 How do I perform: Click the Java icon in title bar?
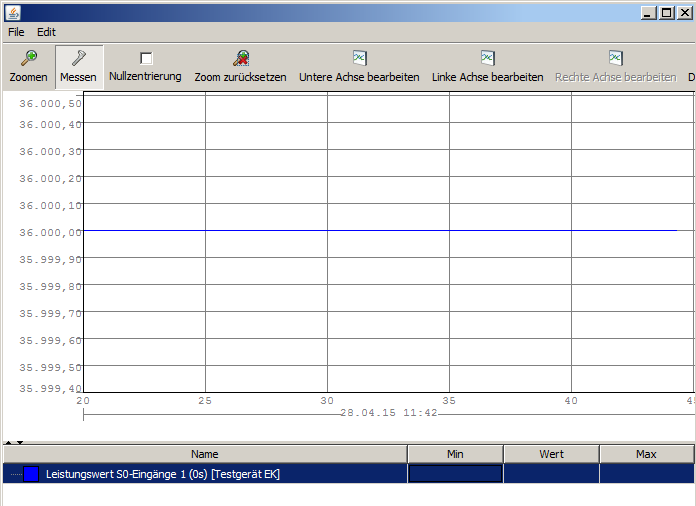pos(12,12)
